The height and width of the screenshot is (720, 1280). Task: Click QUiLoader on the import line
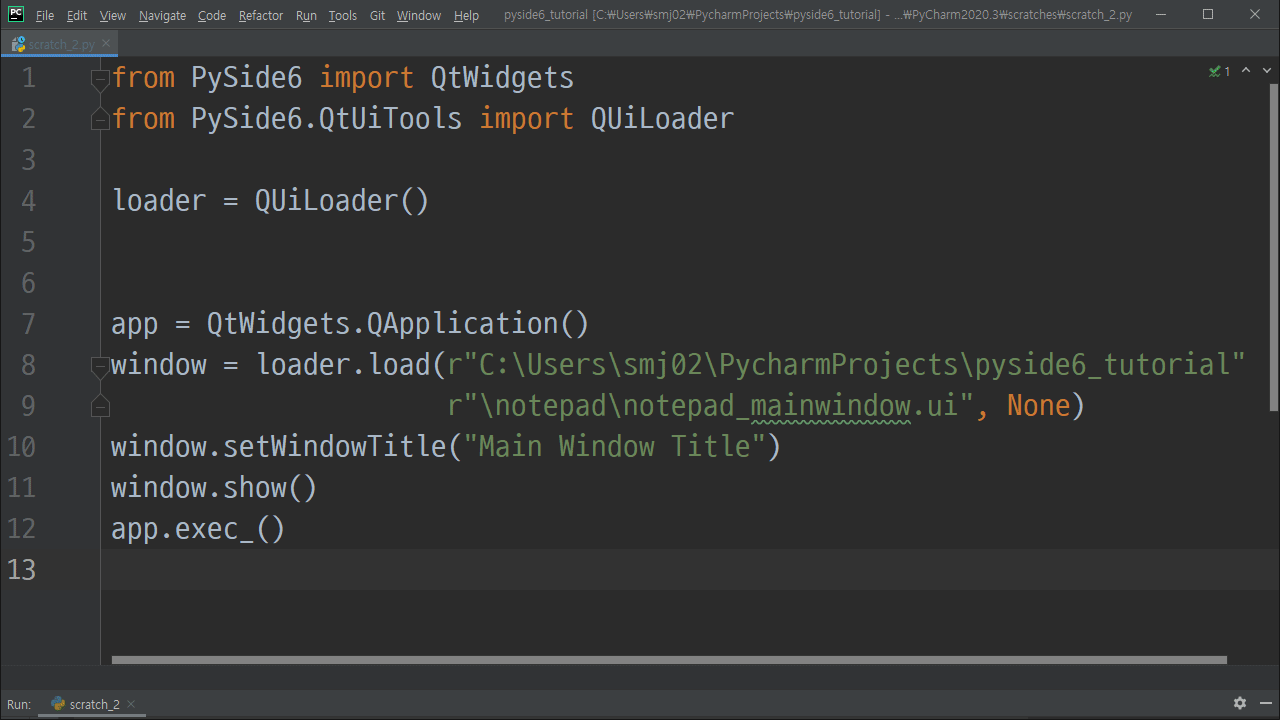(662, 119)
